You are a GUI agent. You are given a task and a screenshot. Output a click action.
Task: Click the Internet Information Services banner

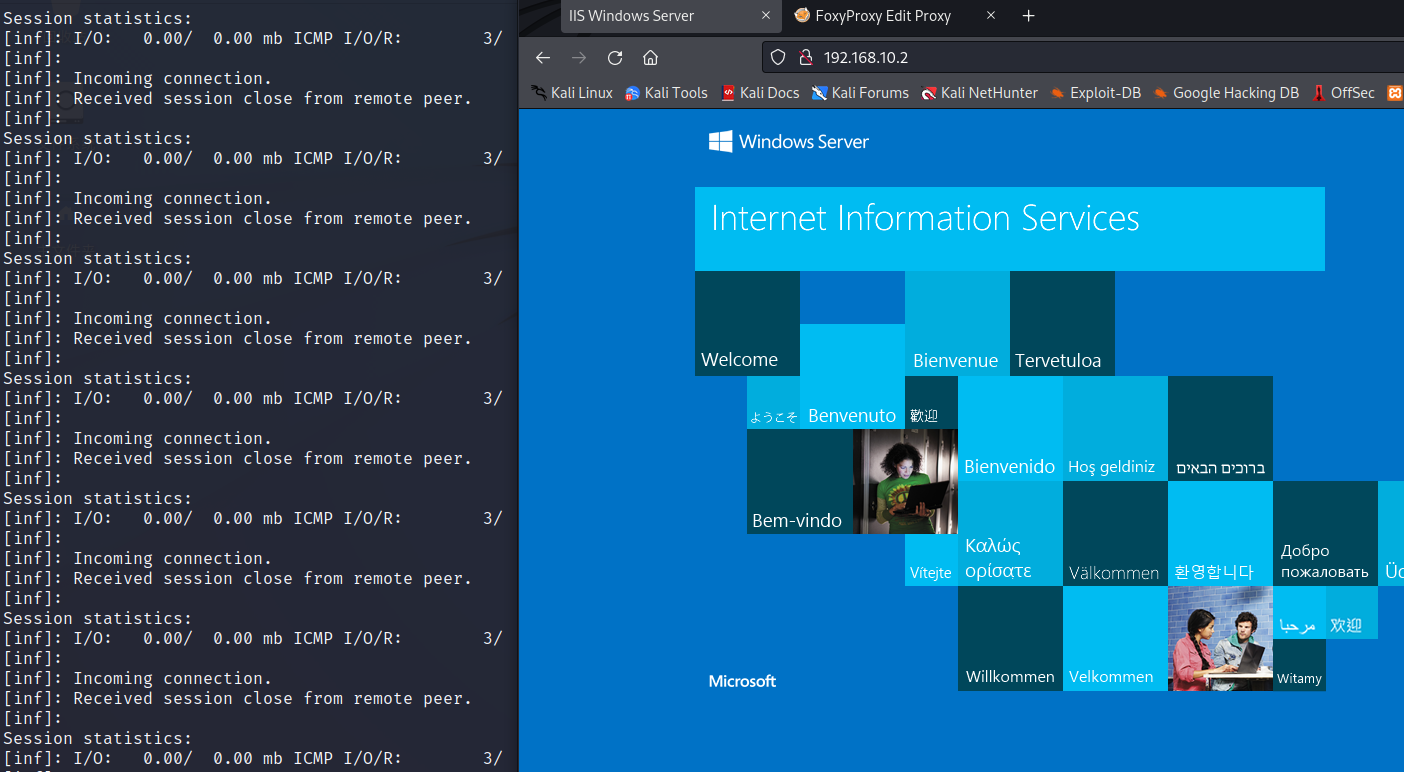(1010, 229)
